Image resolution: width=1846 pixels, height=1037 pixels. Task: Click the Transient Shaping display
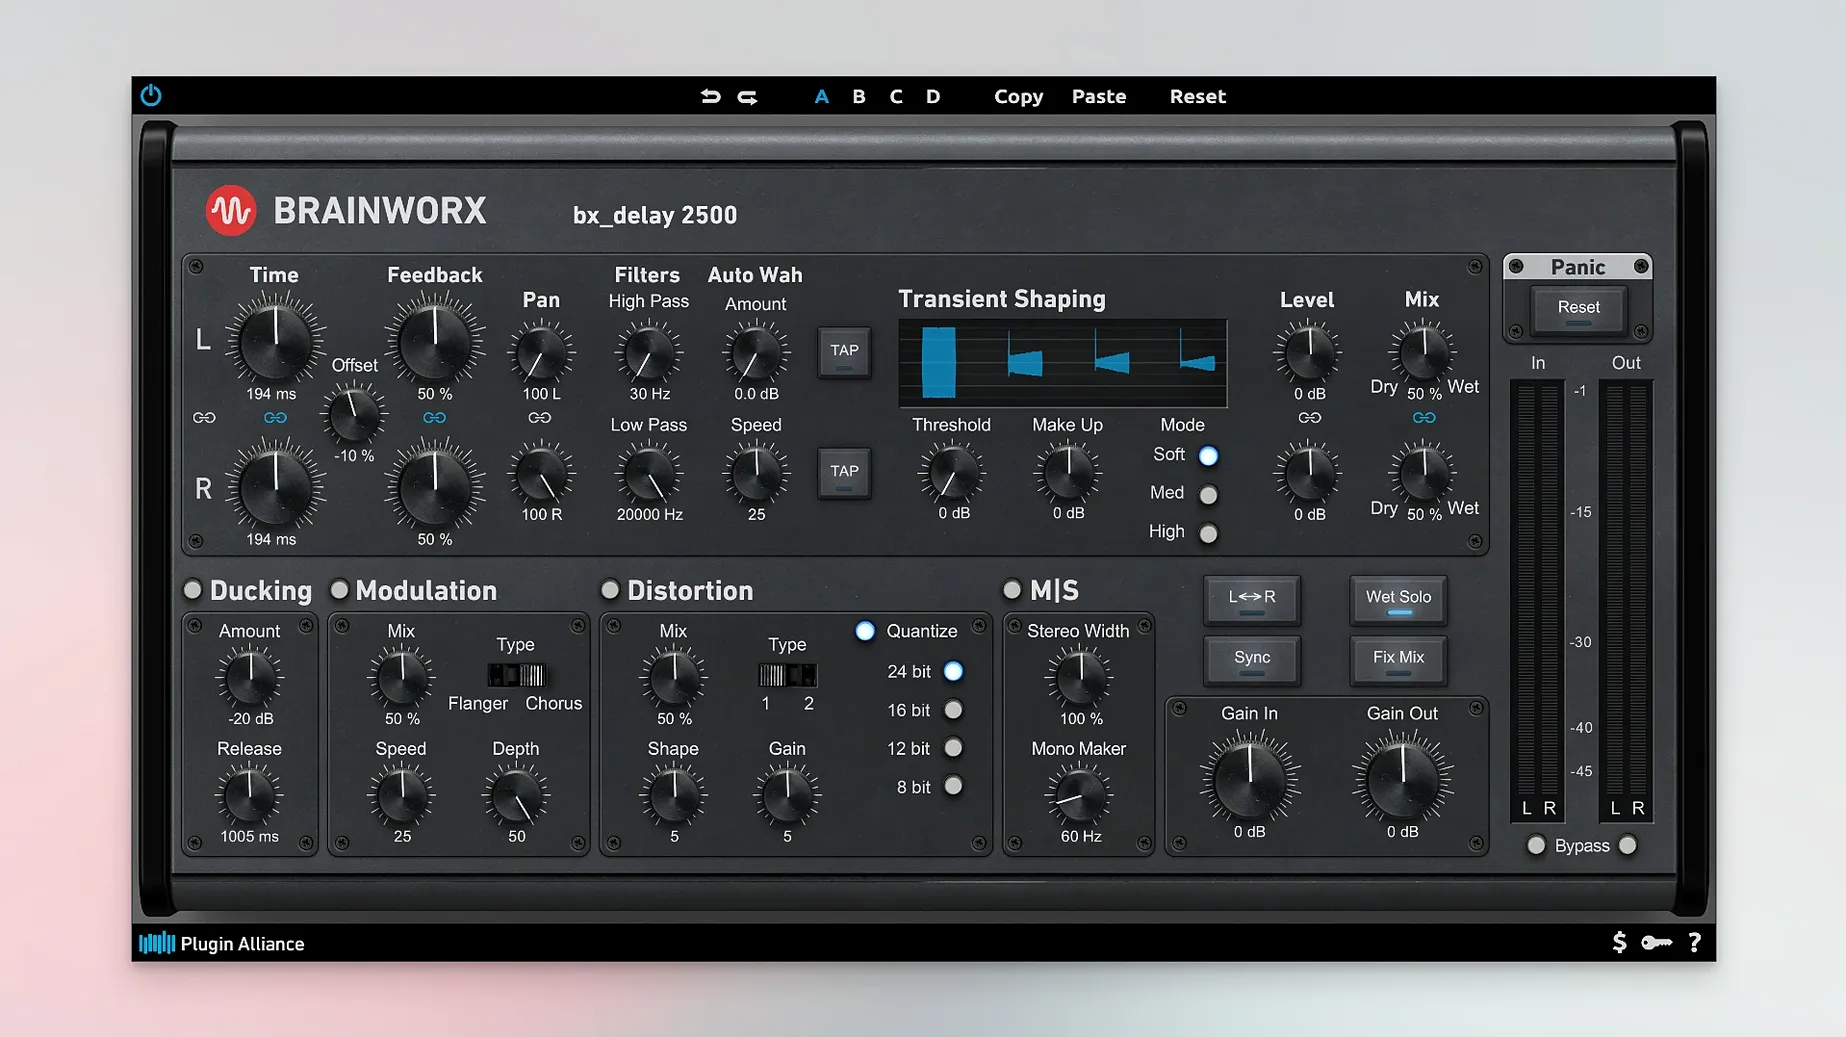(x=1062, y=363)
